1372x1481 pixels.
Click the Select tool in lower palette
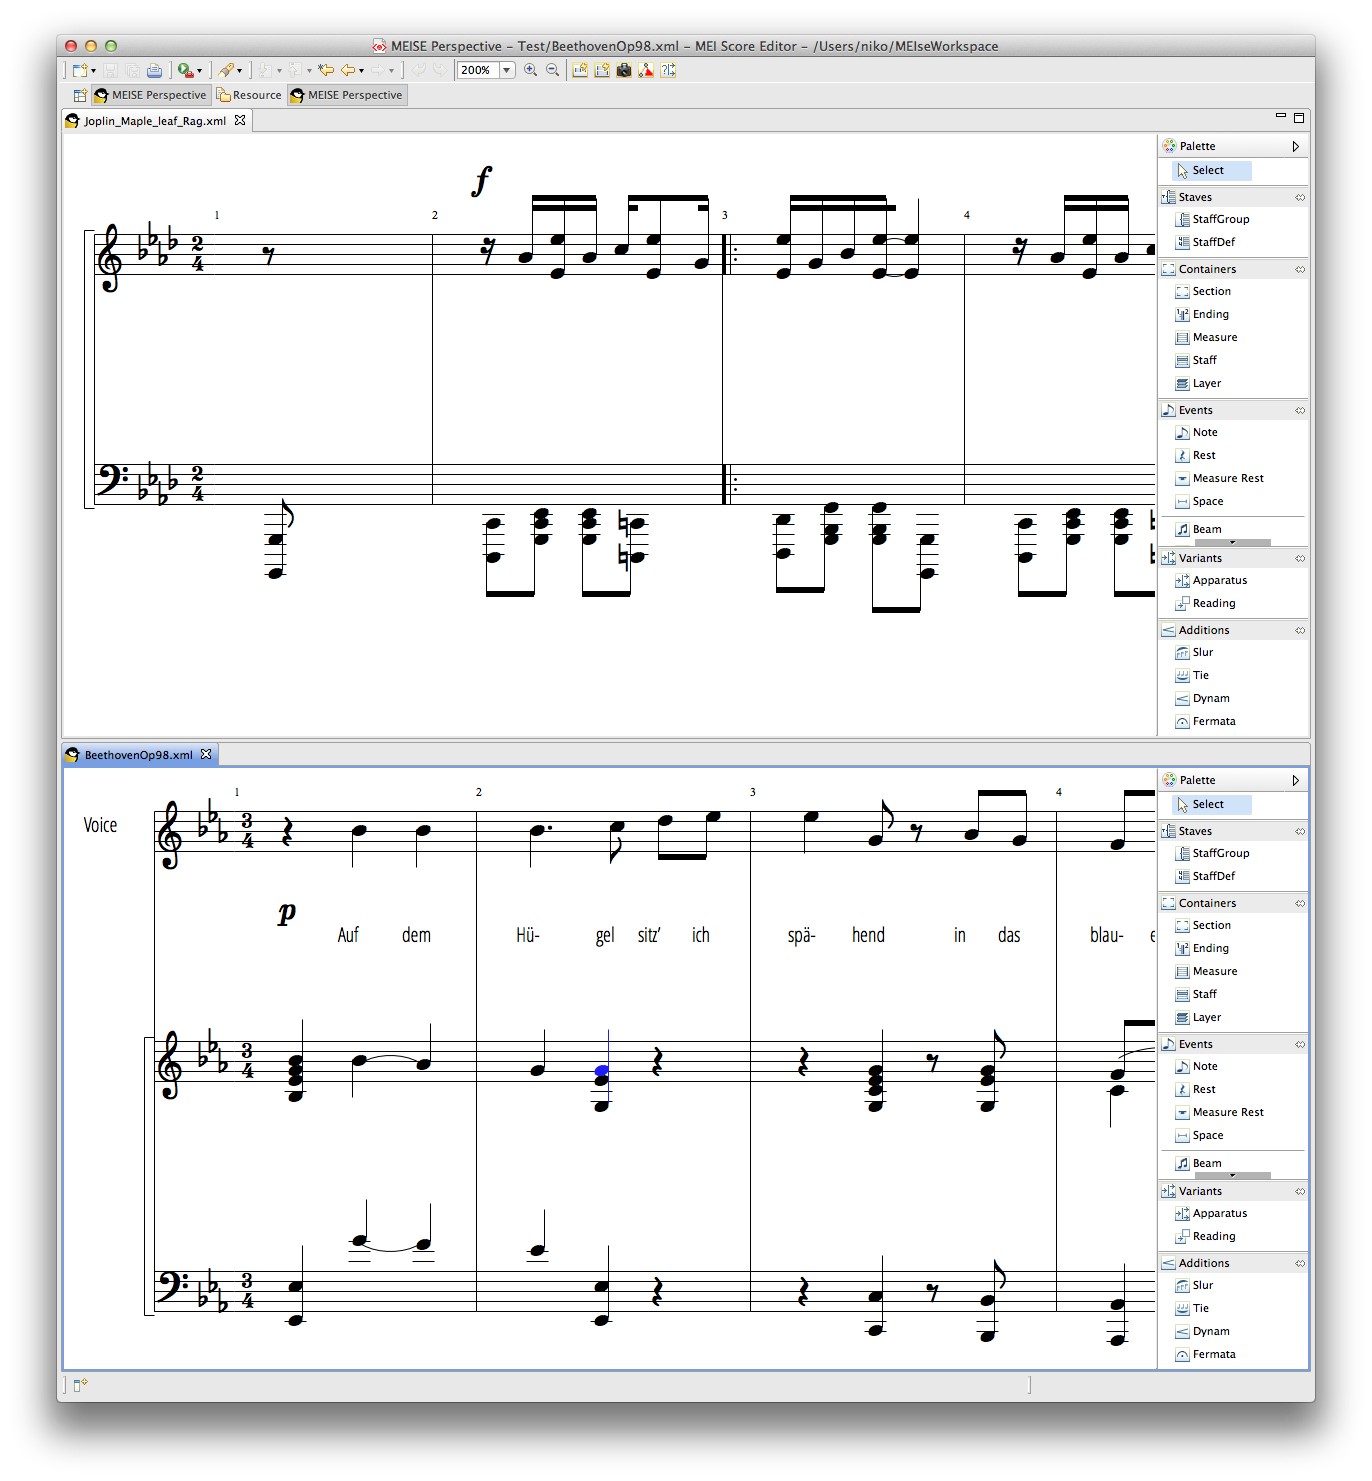pyautogui.click(x=1207, y=804)
